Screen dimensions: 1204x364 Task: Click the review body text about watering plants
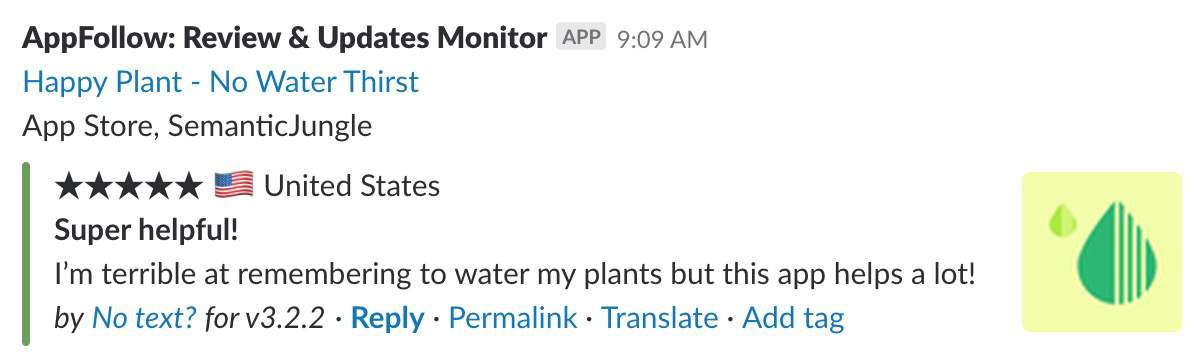tap(515, 274)
